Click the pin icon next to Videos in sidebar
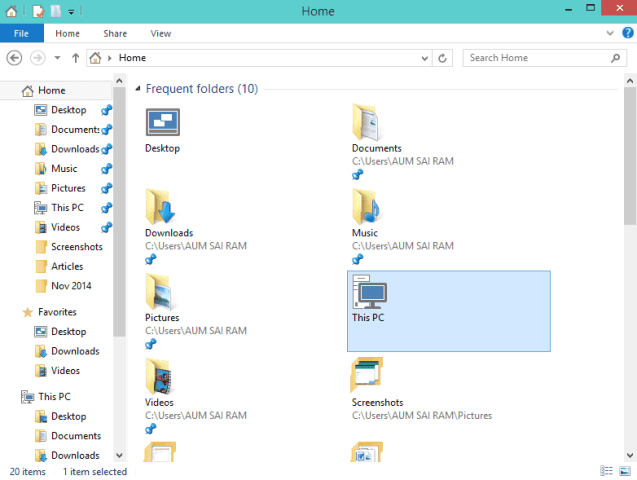The width and height of the screenshot is (637, 480). [106, 227]
